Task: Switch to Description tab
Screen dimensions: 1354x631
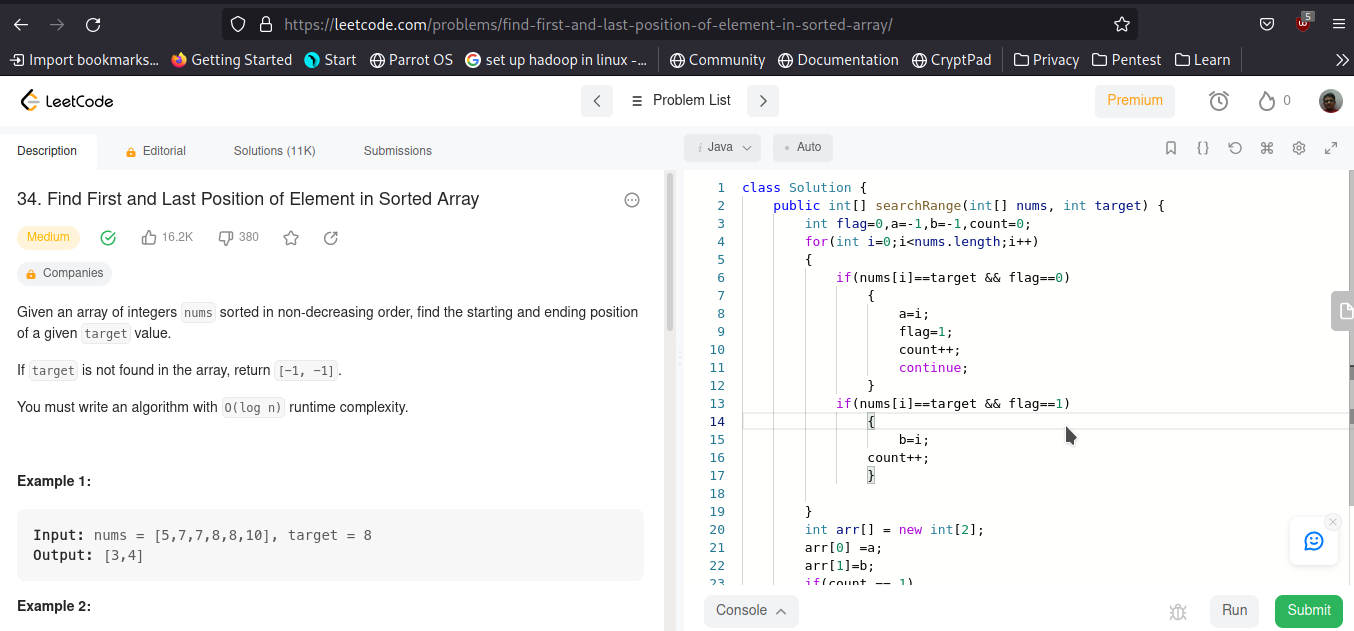Action: [x=47, y=151]
